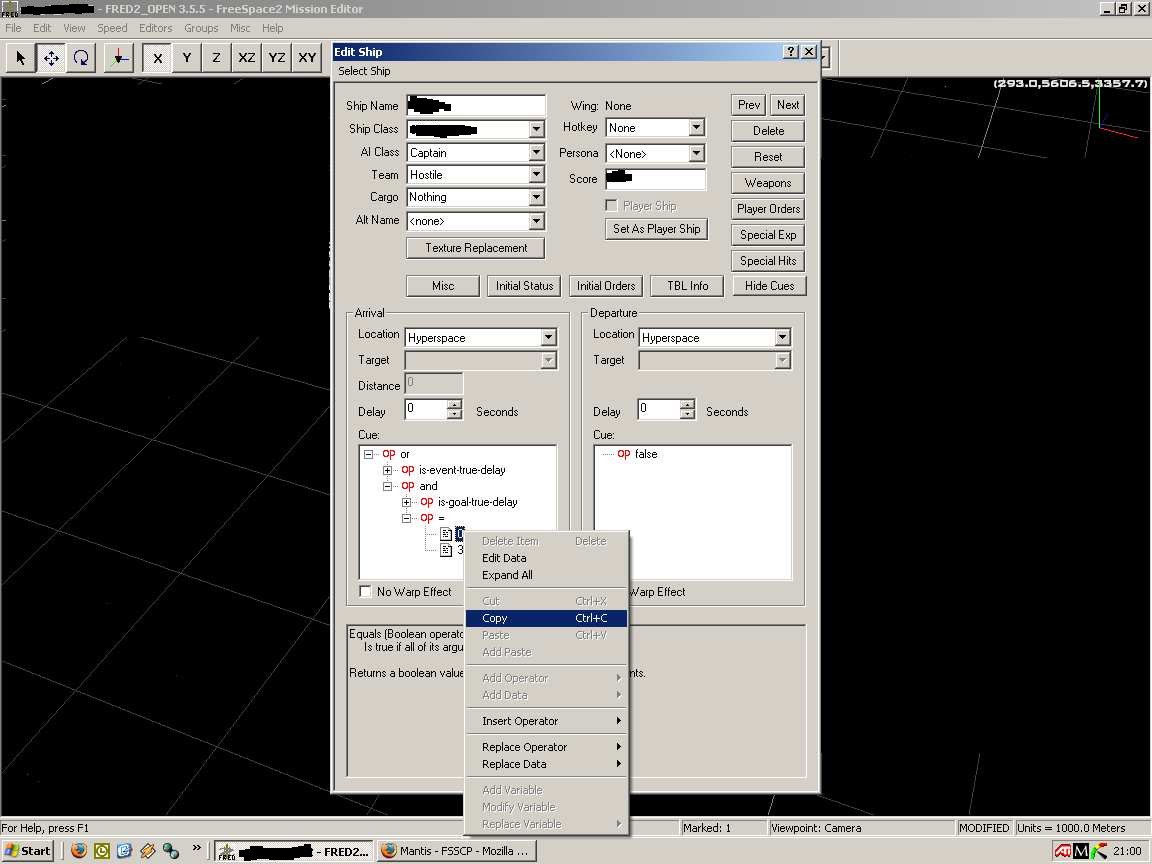Viewport: 1152px width, 864px height.
Task: Open network connections quick launch icon
Action: point(170,851)
